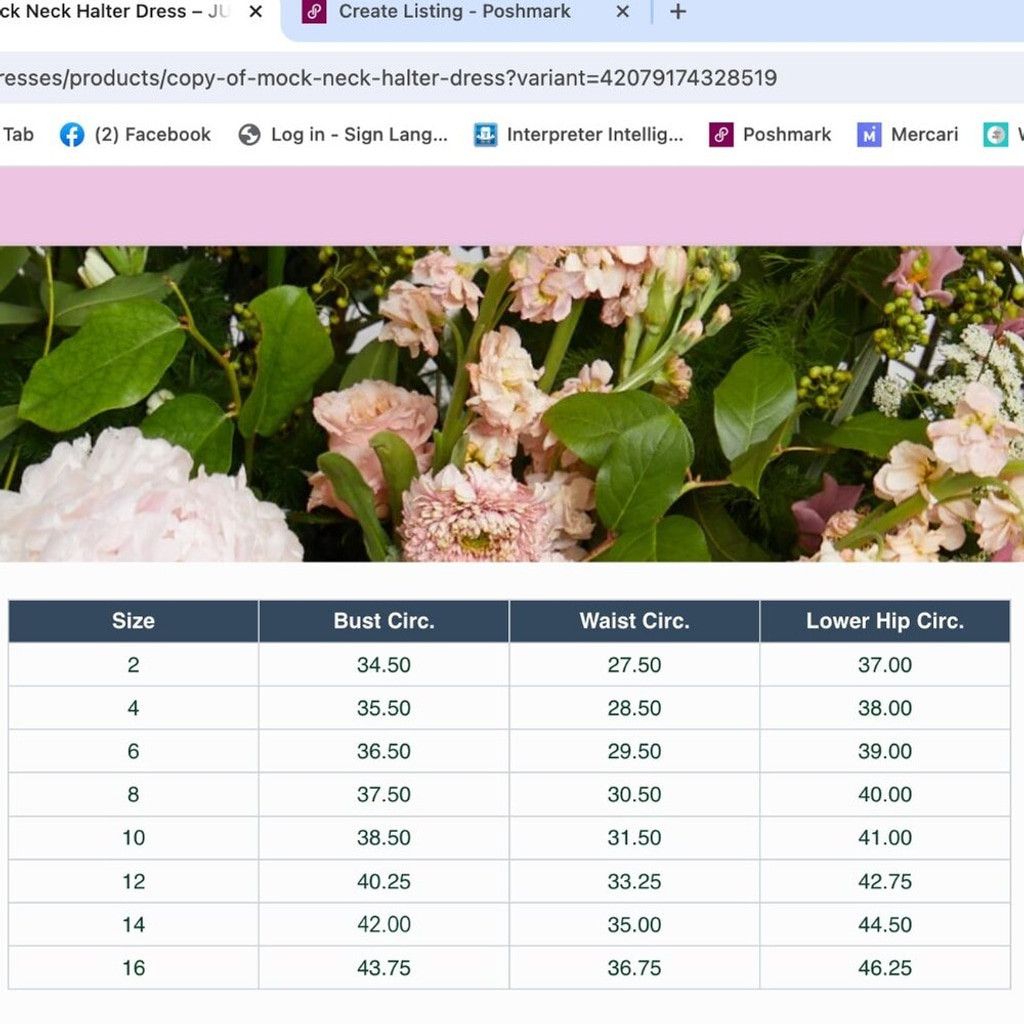Click the floral banner image

click(512, 404)
